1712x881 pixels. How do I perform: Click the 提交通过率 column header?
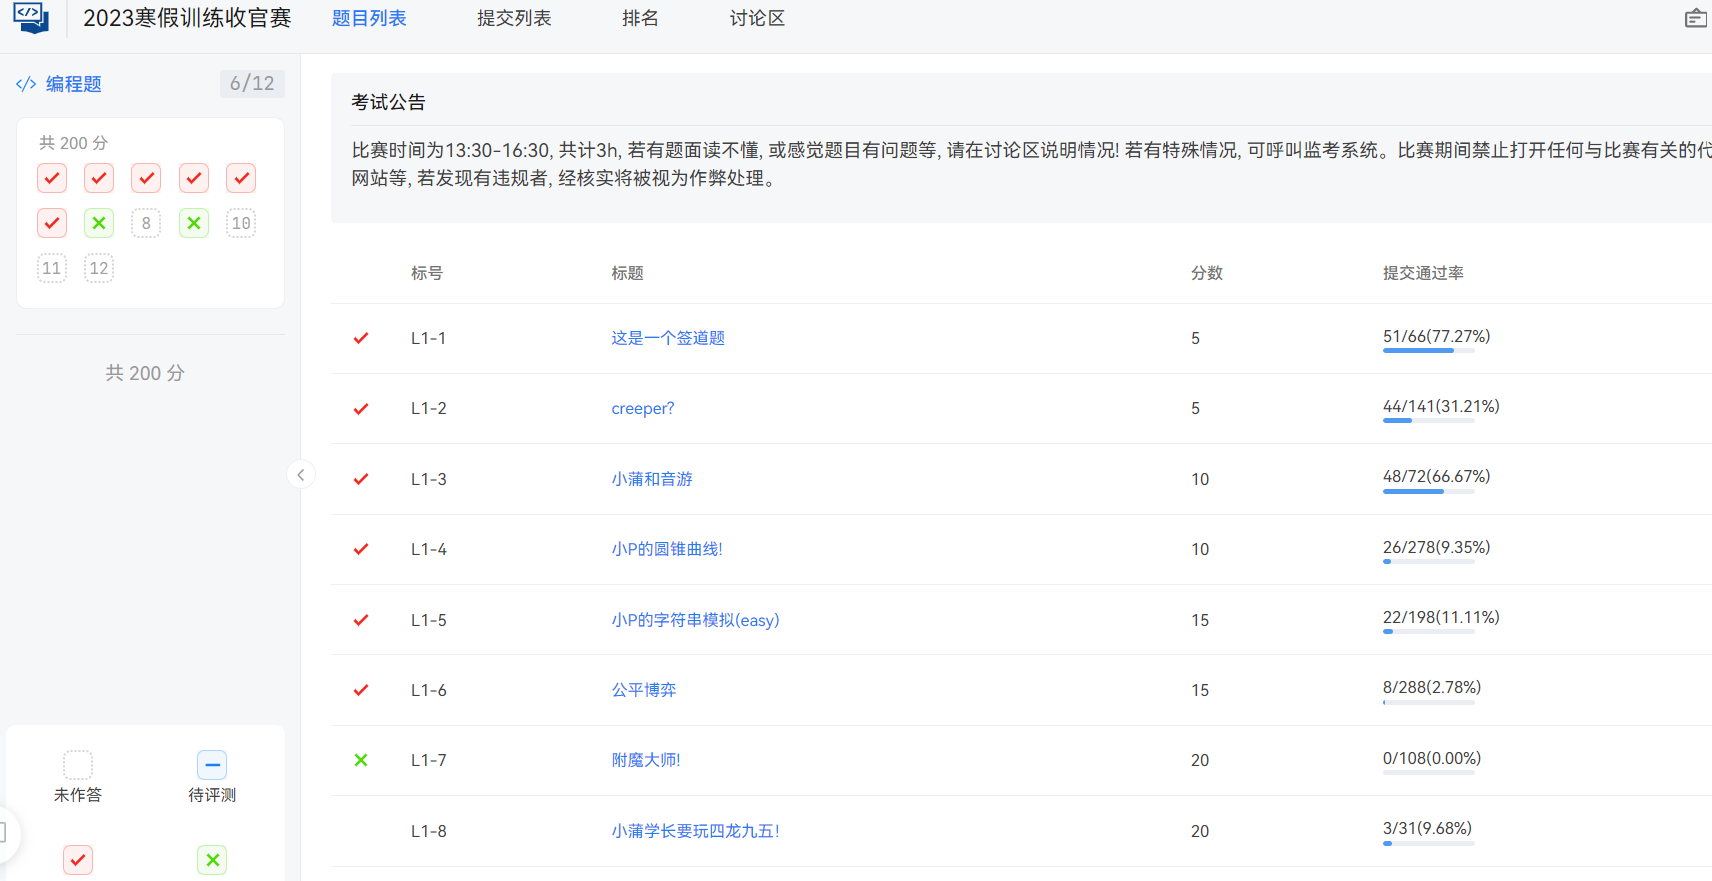pos(1423,273)
